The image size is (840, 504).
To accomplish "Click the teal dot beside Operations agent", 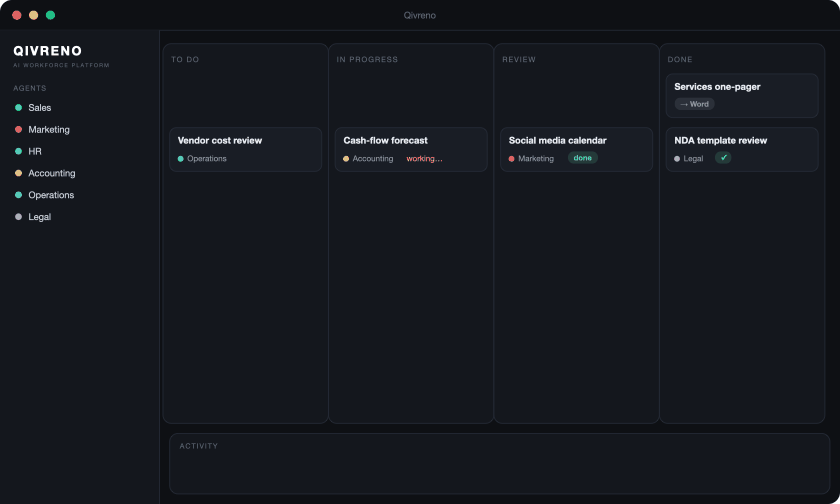I will [18, 195].
